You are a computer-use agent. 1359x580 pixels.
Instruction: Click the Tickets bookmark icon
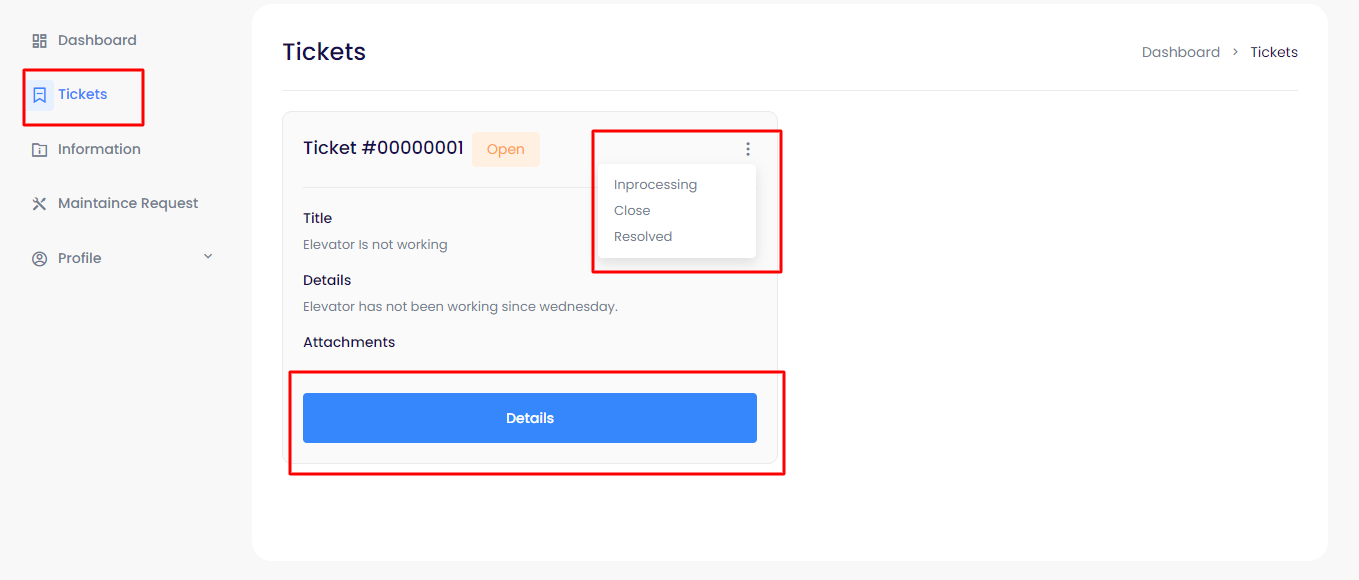[x=40, y=95]
